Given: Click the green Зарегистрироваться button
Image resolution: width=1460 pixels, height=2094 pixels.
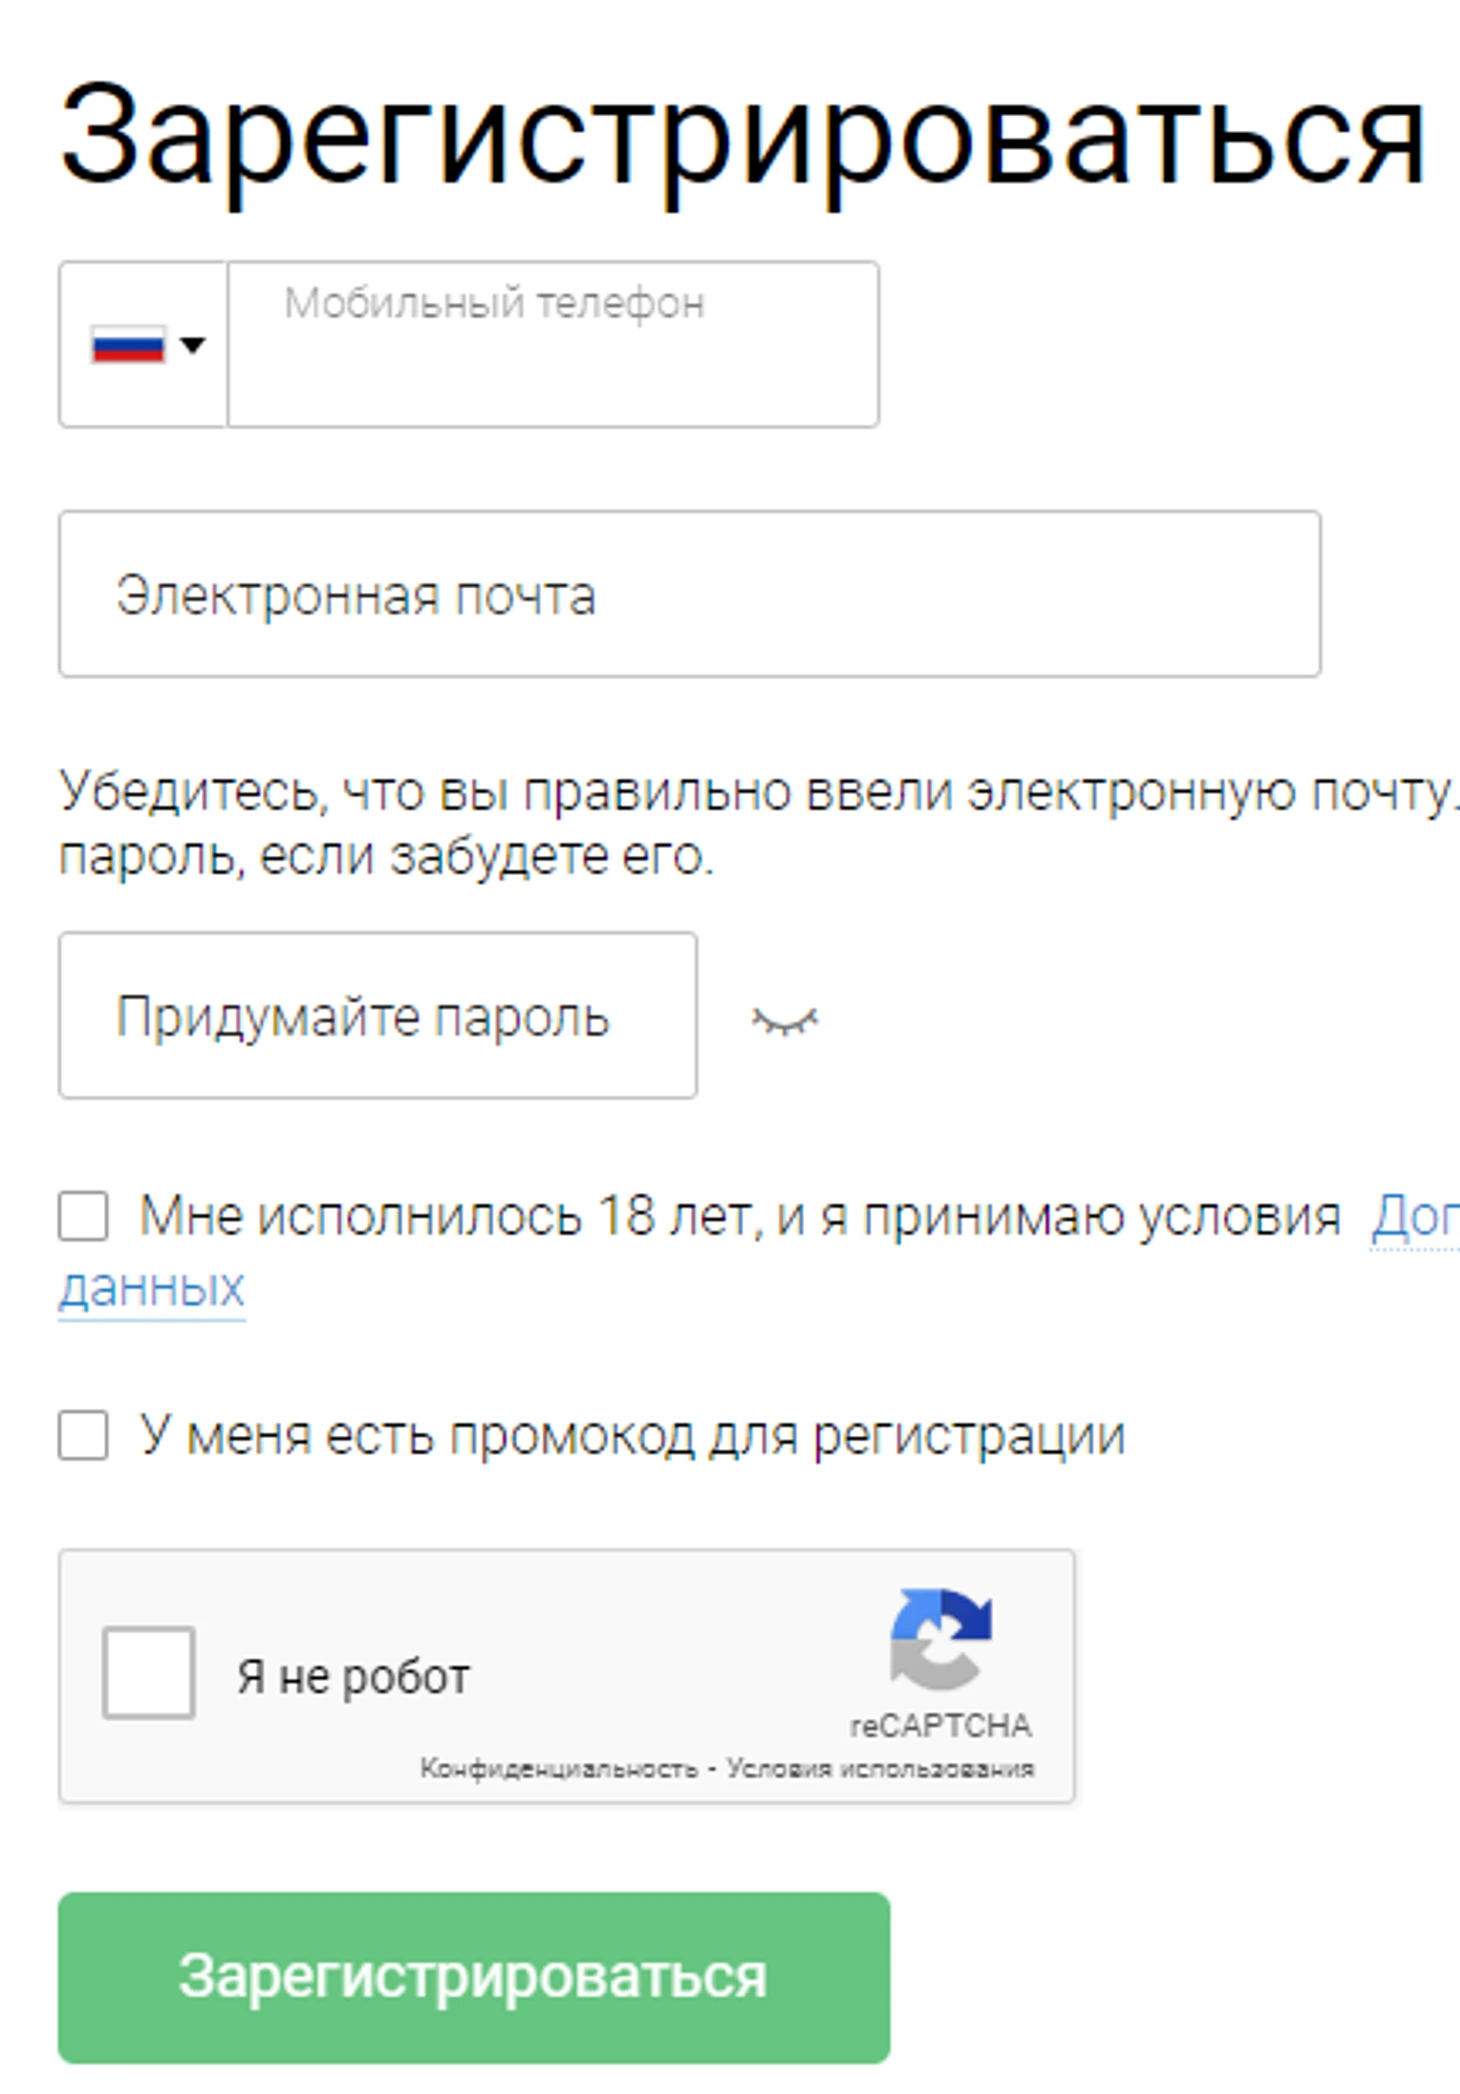Looking at the screenshot, I should click(473, 1977).
